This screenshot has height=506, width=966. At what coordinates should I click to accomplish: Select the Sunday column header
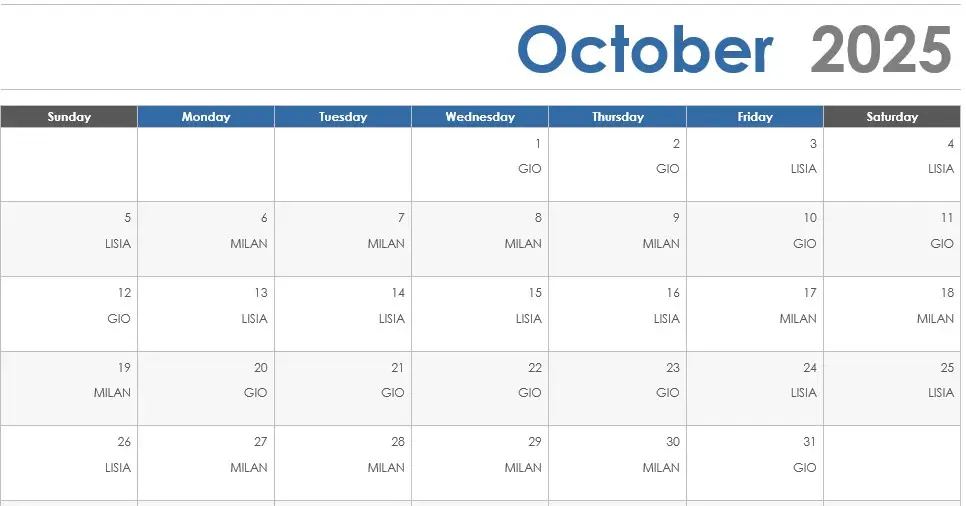click(x=69, y=116)
